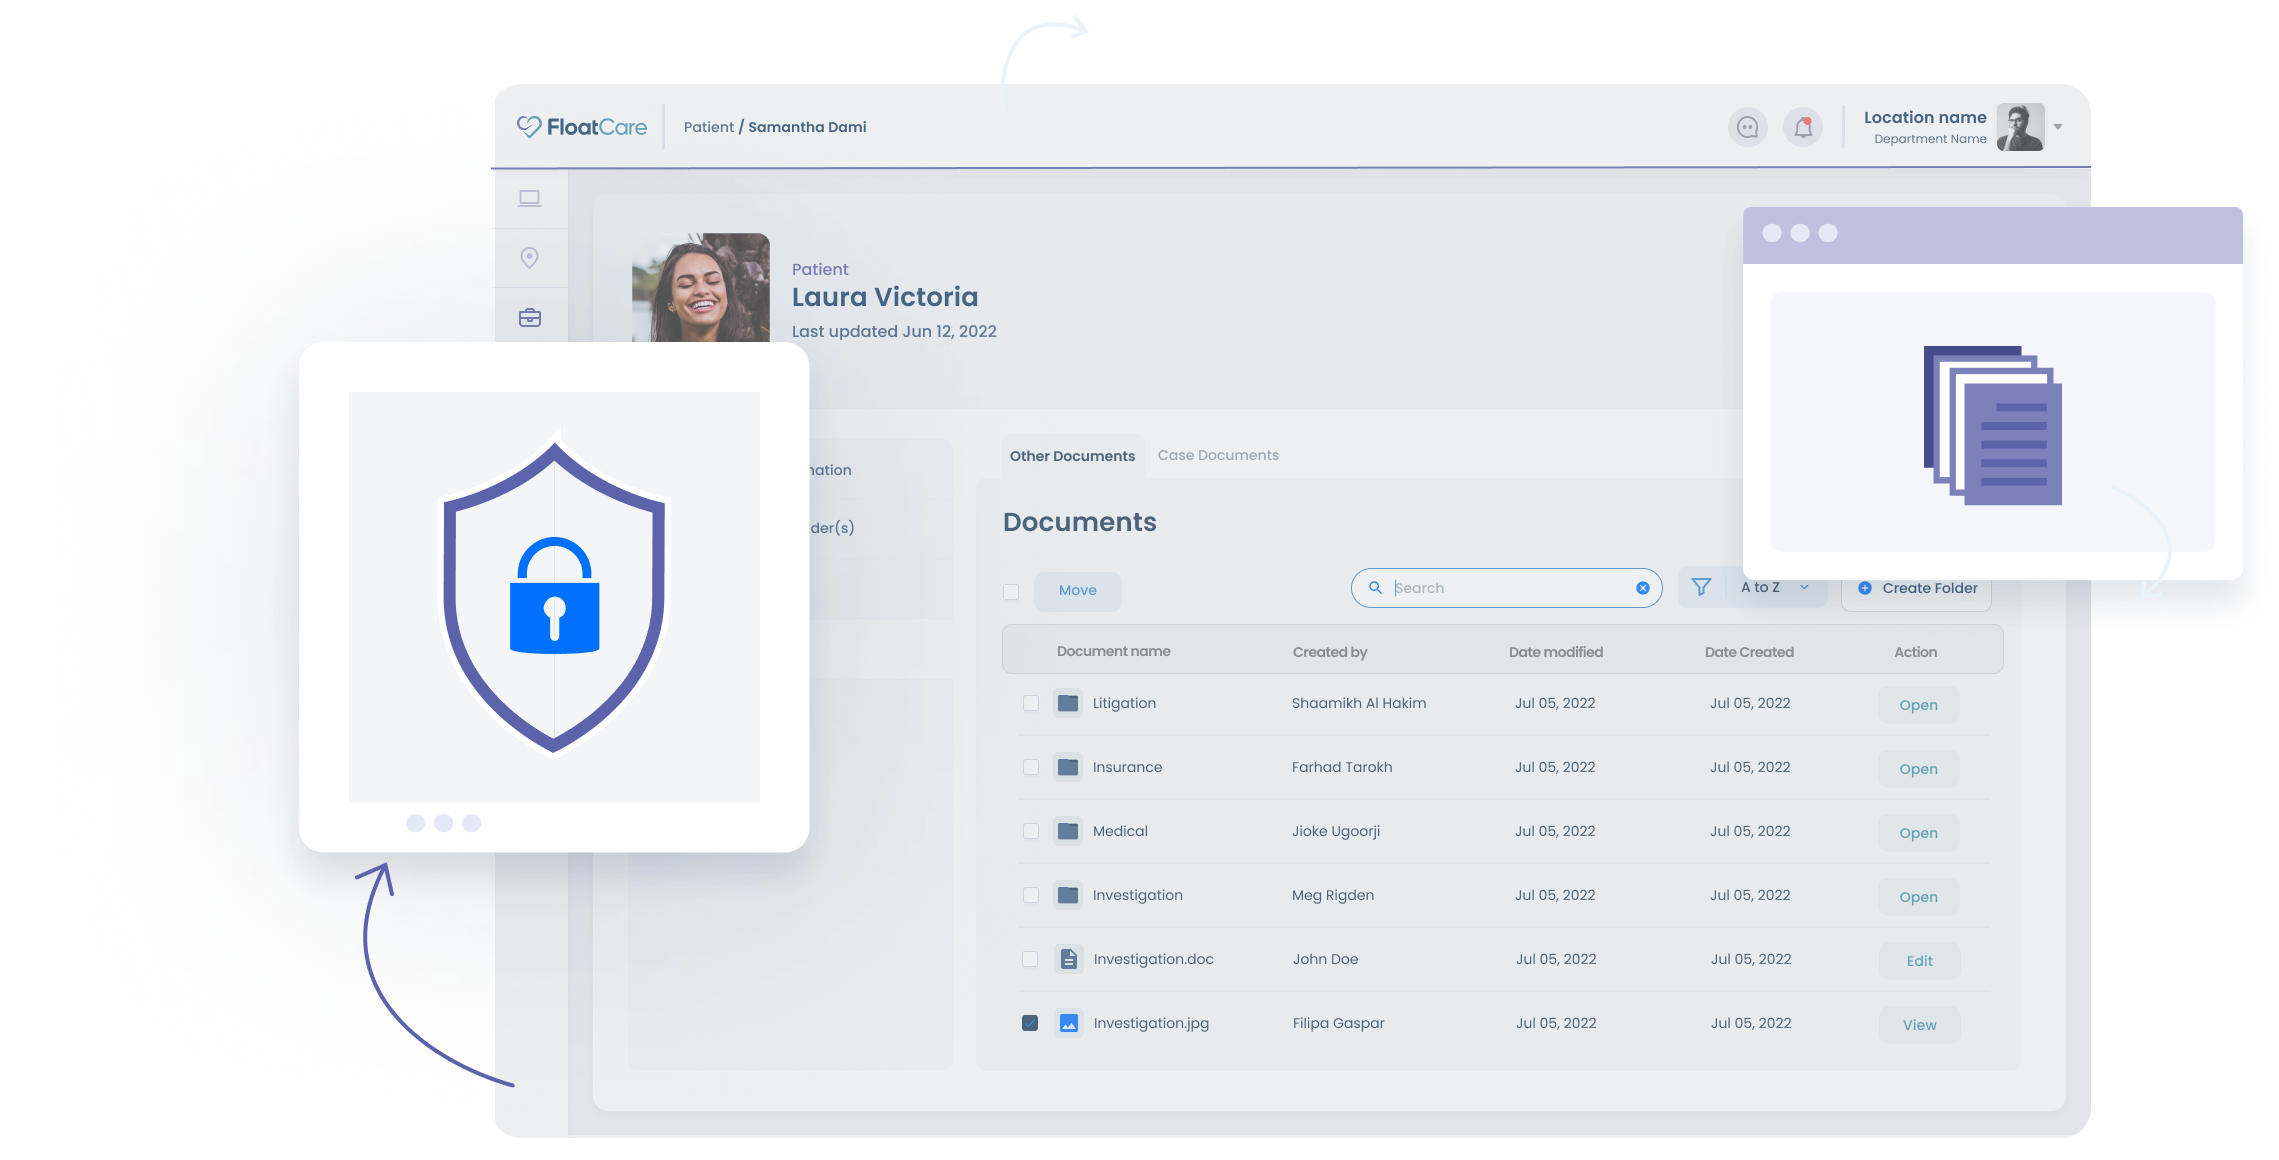Sort by Document name column header
Image resolution: width=2279 pixels, height=1160 pixels.
point(1113,651)
